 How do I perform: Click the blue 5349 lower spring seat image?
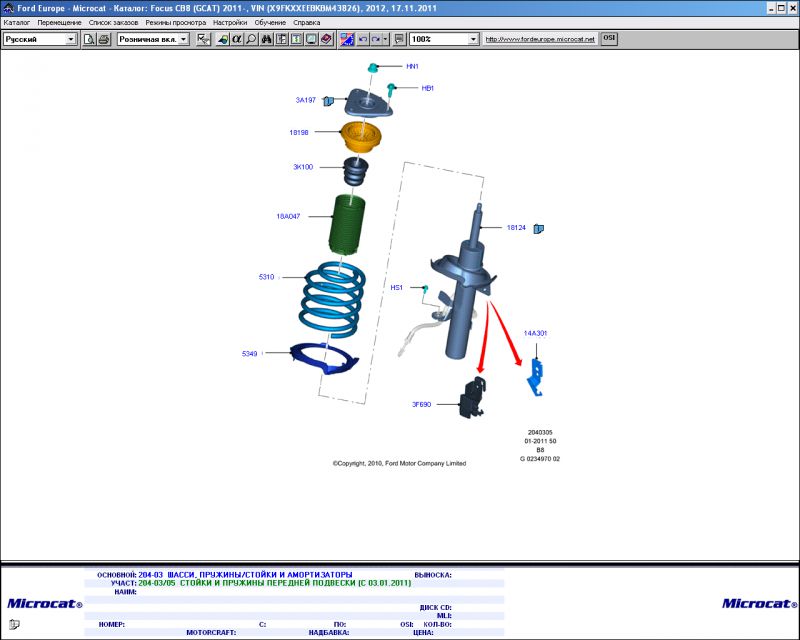click(x=324, y=358)
